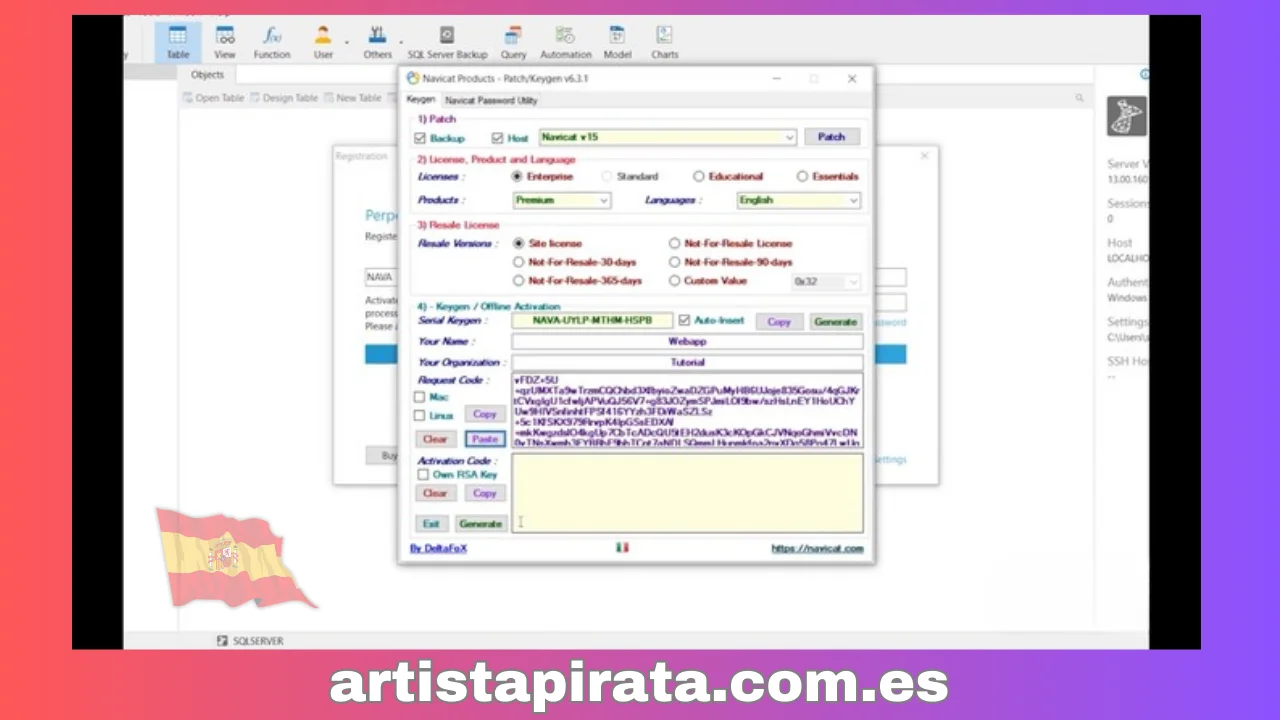Open the By DeltaFoX link

(x=438, y=548)
